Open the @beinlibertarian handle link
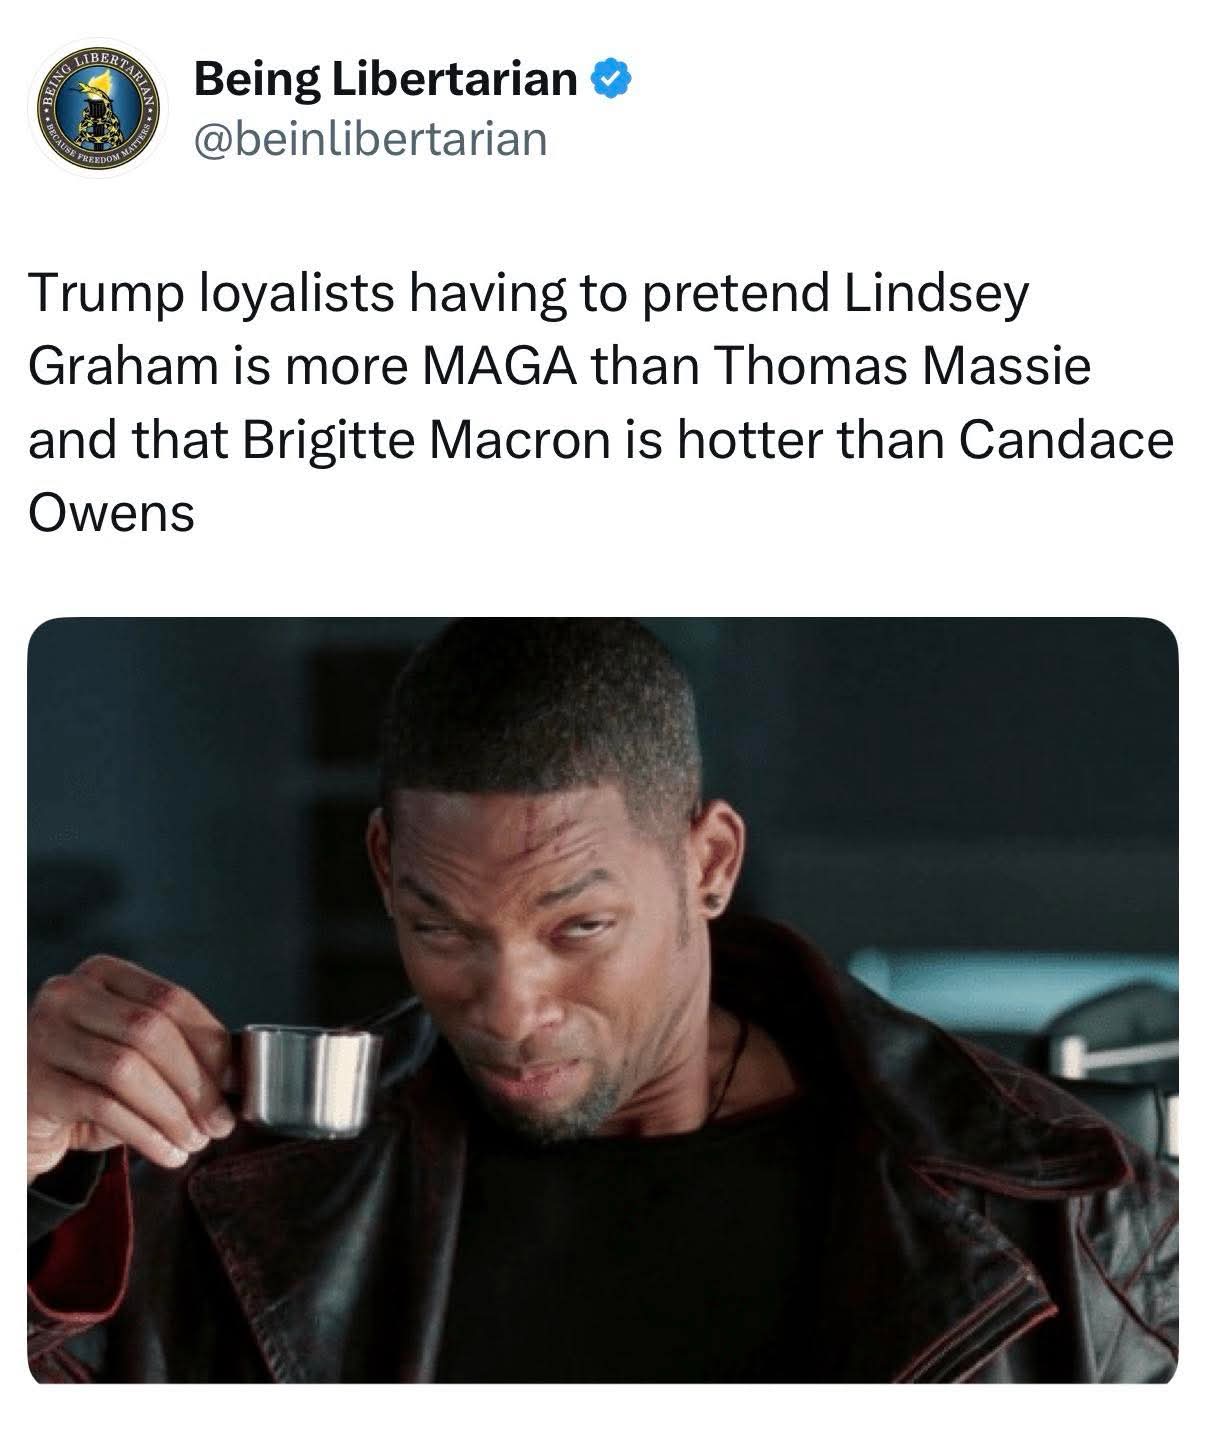Image resolution: width=1206 pixels, height=1440 pixels. (x=371, y=139)
